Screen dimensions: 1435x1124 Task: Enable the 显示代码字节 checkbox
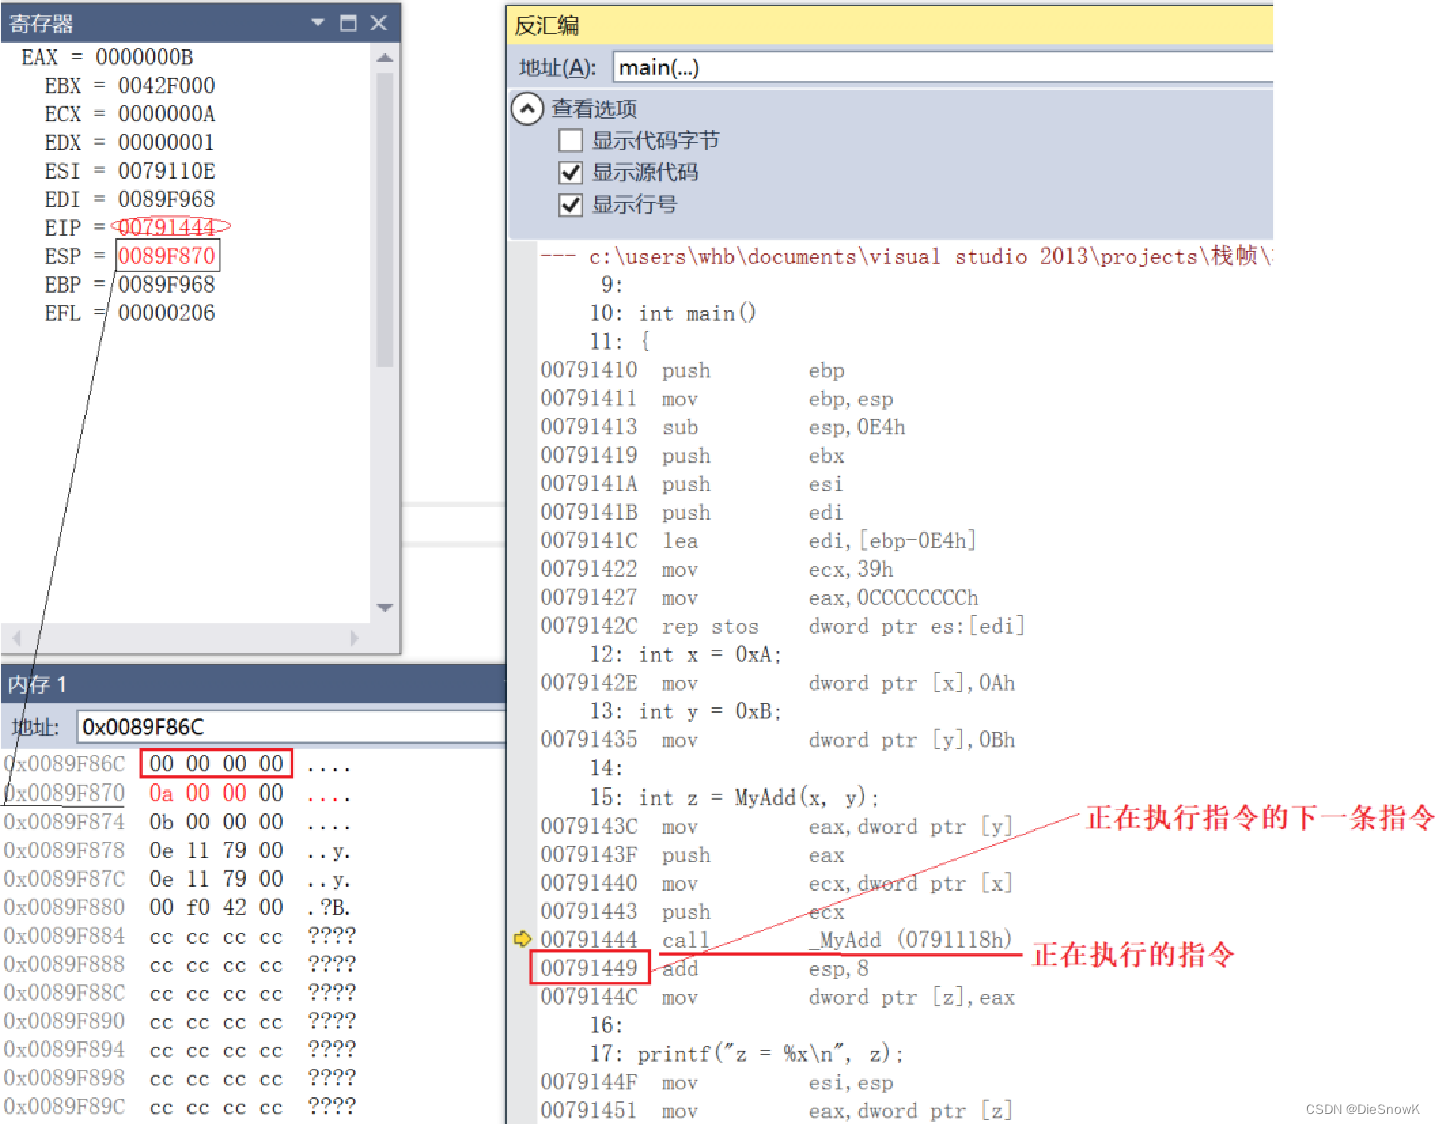(570, 140)
